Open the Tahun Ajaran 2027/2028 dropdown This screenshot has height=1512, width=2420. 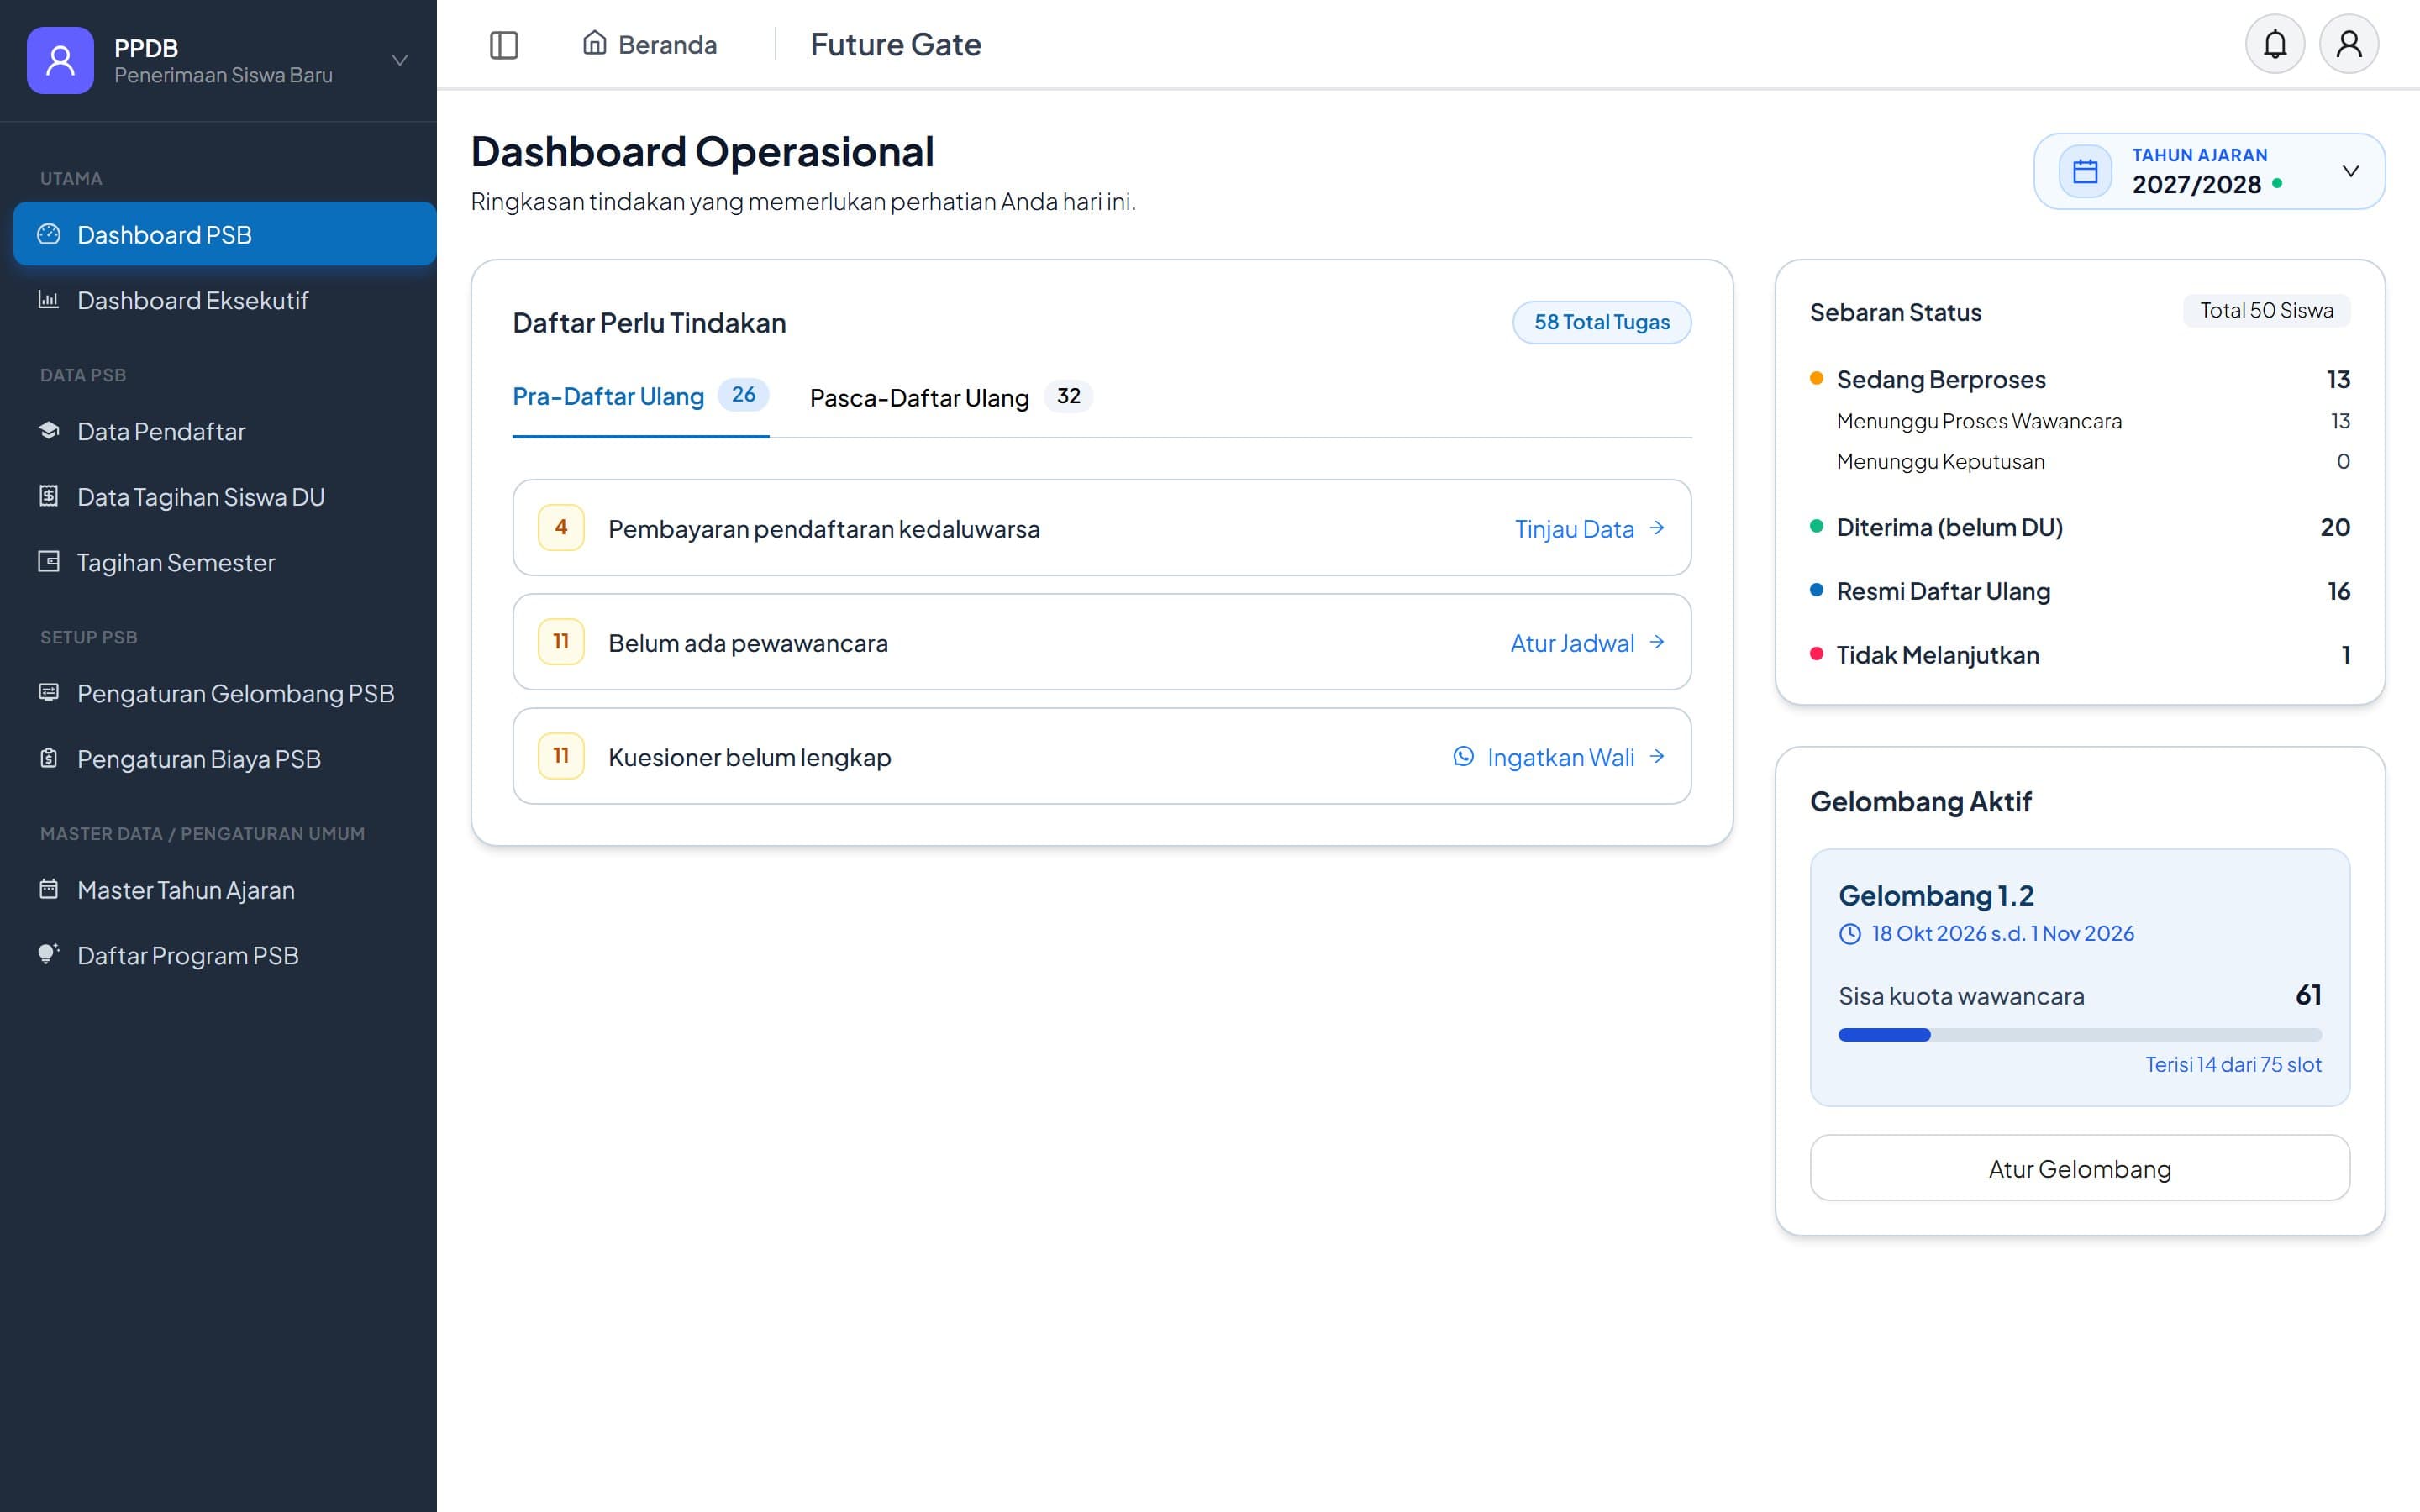pos(2209,171)
